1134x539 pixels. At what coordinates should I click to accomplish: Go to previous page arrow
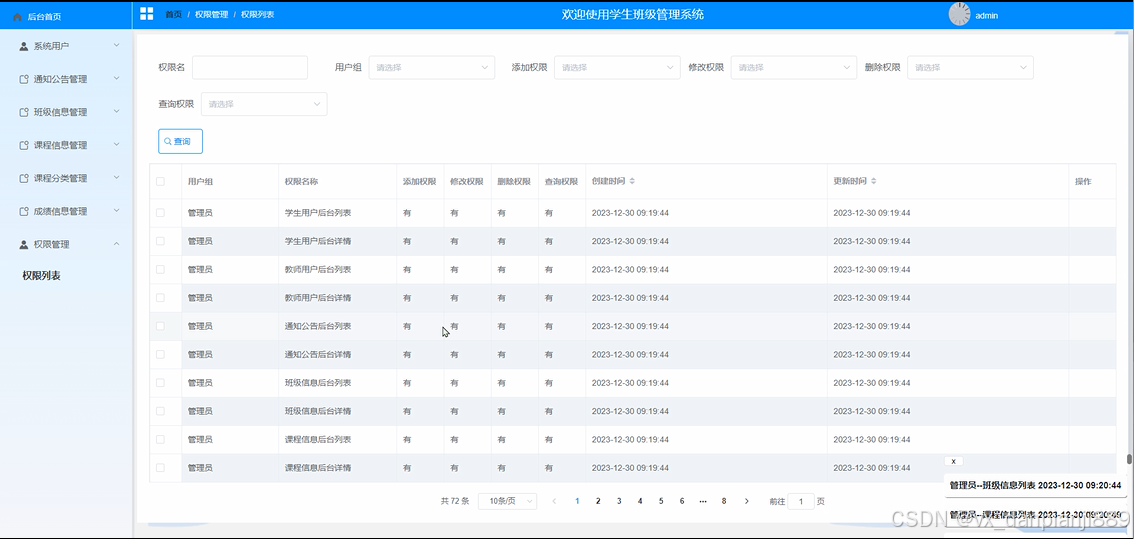coord(554,501)
